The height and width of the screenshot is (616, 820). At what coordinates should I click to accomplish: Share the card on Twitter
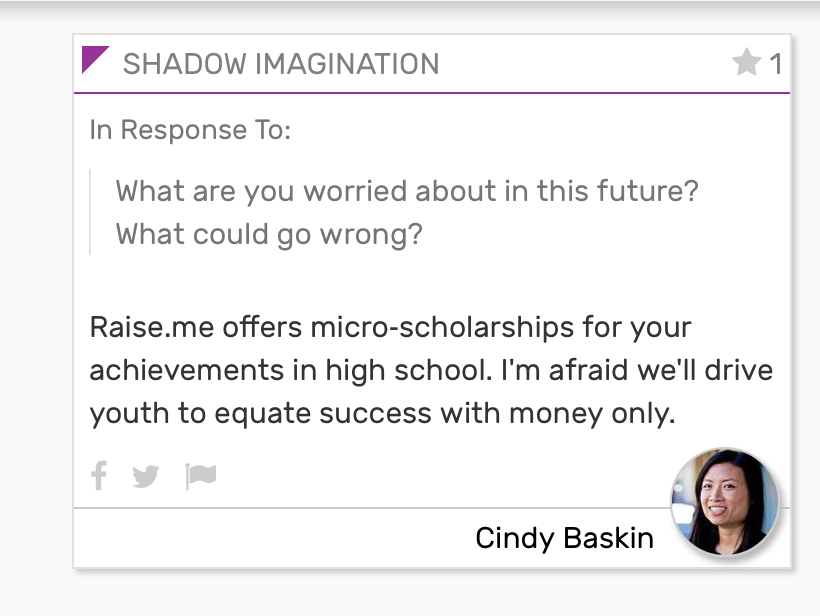coord(146,476)
